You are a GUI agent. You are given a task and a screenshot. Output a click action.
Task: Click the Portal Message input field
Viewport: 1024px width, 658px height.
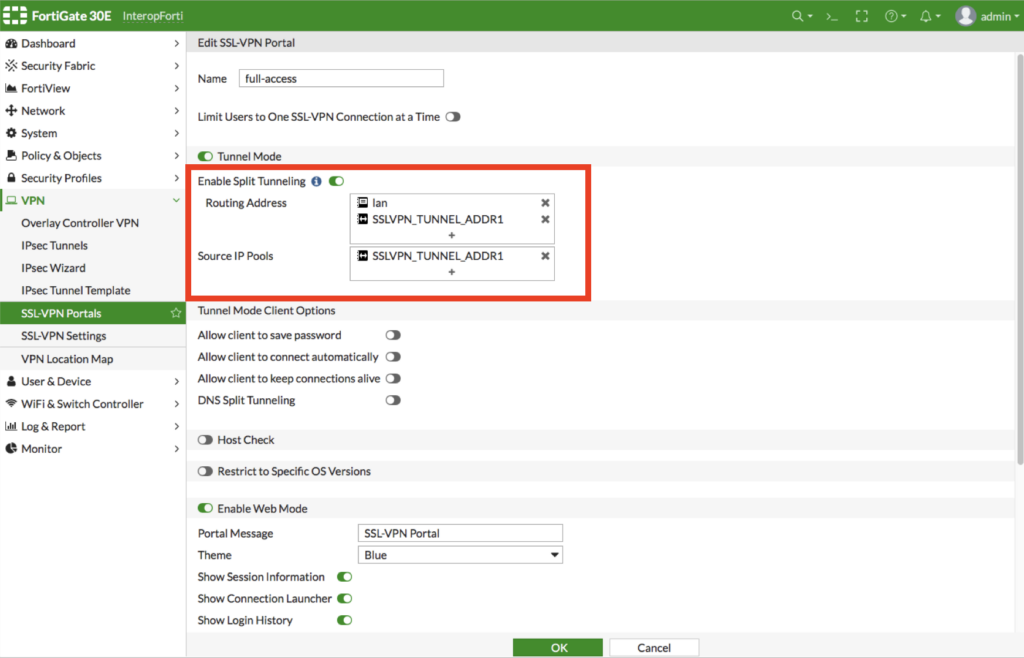click(x=460, y=533)
